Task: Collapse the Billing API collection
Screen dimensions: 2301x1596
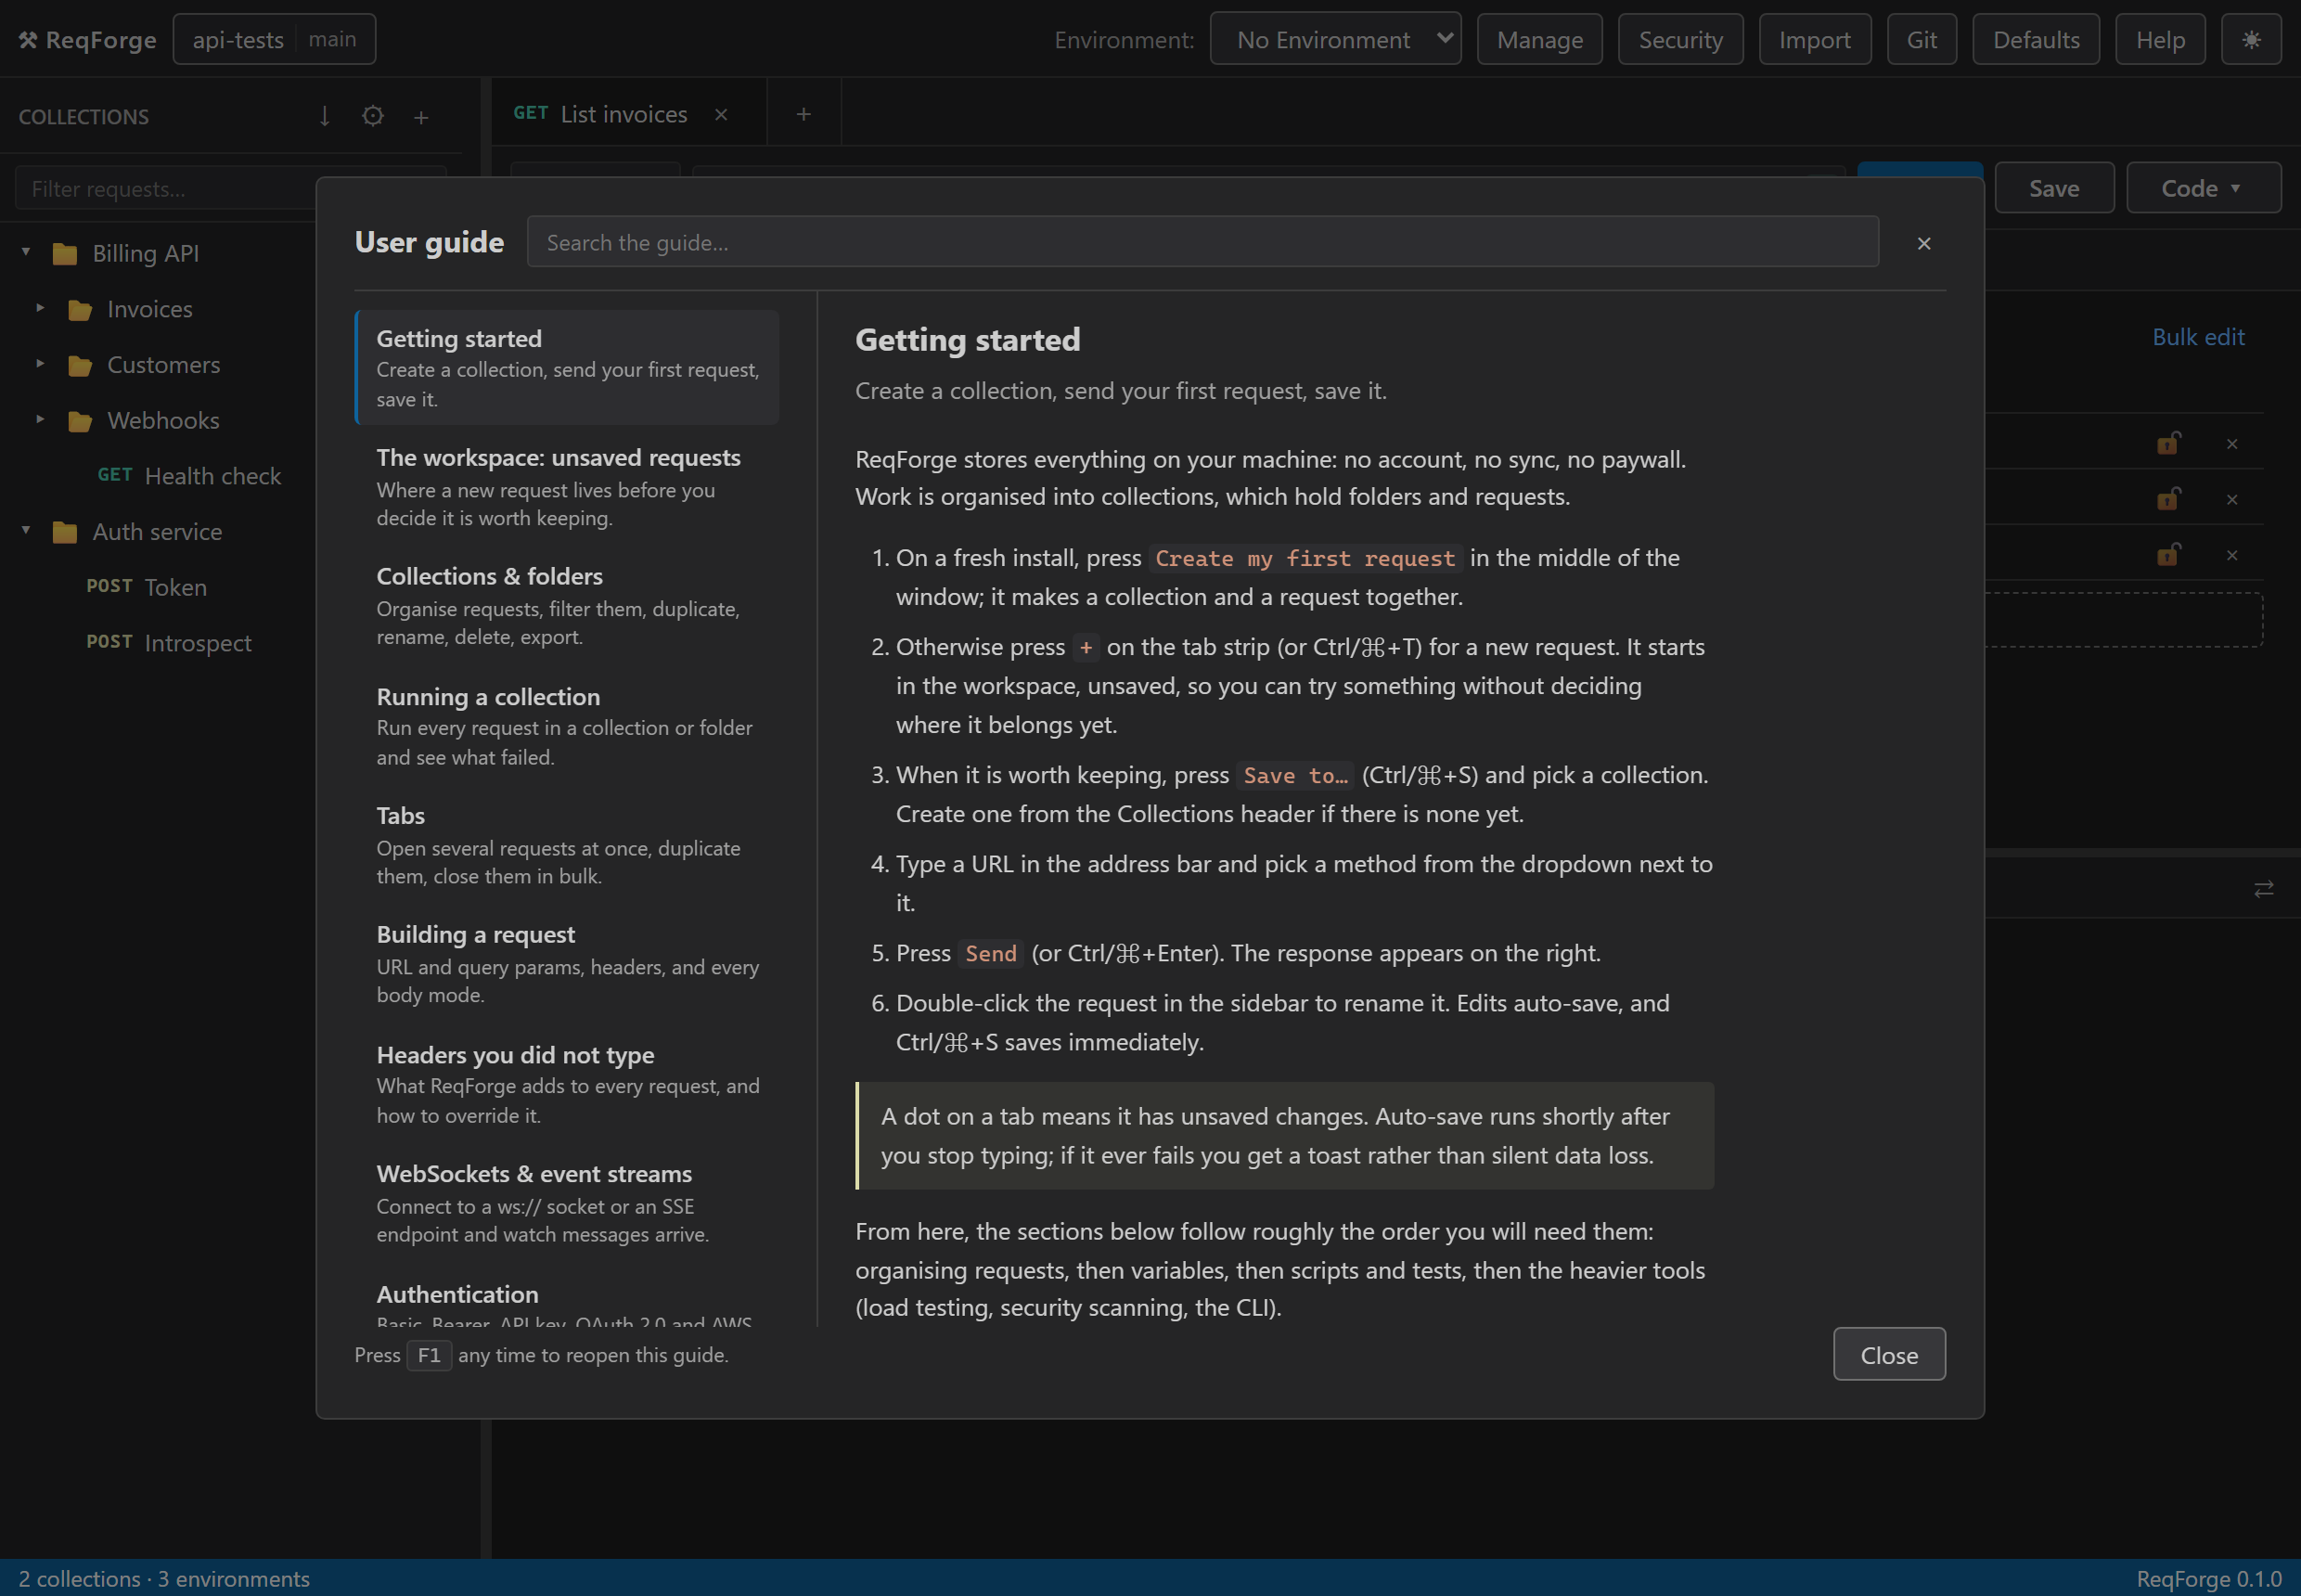Action: click(x=26, y=252)
